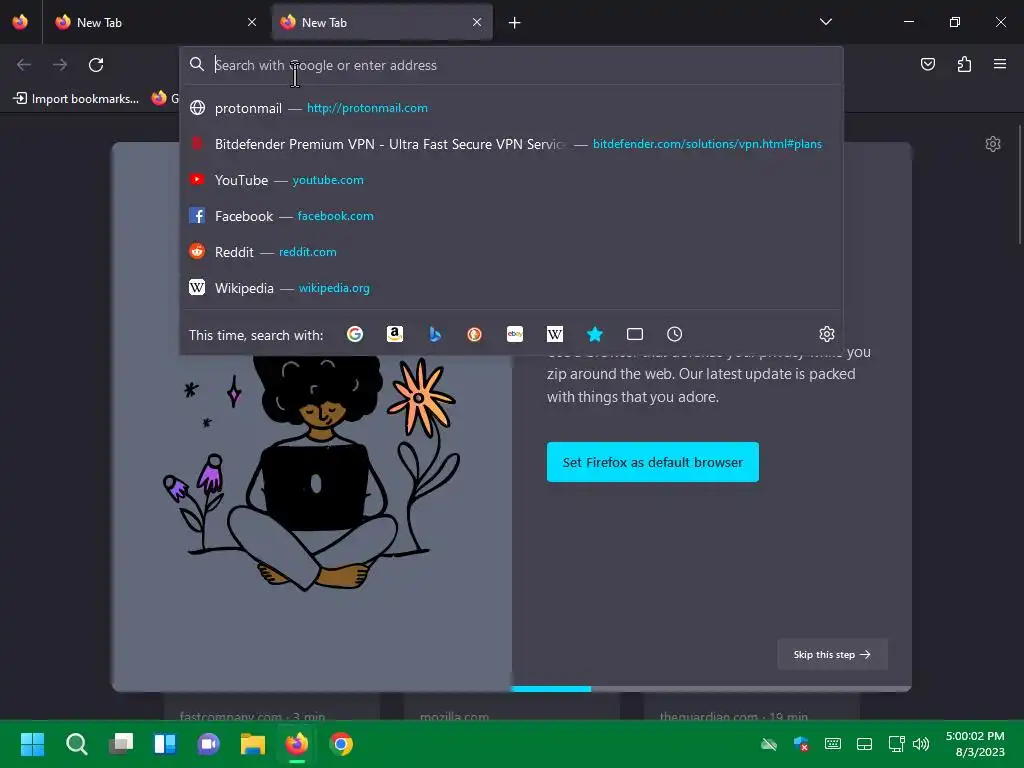Close the second New Tab
Image resolution: width=1024 pixels, height=768 pixels.
point(477,23)
